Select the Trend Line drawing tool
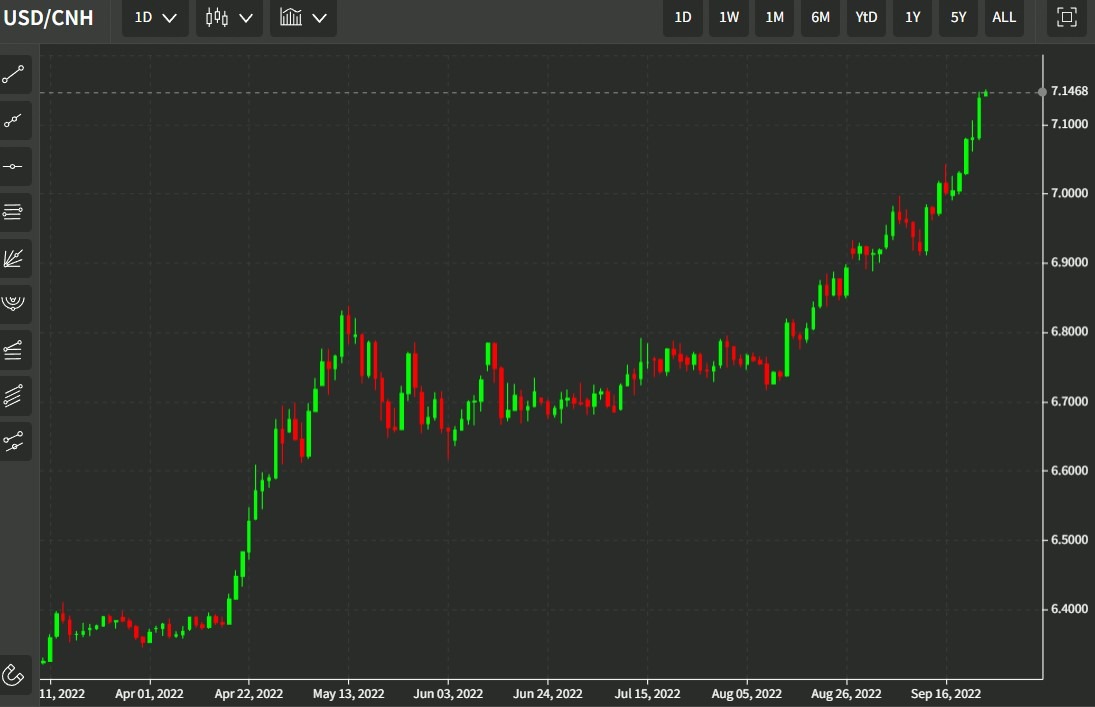 click(14, 74)
